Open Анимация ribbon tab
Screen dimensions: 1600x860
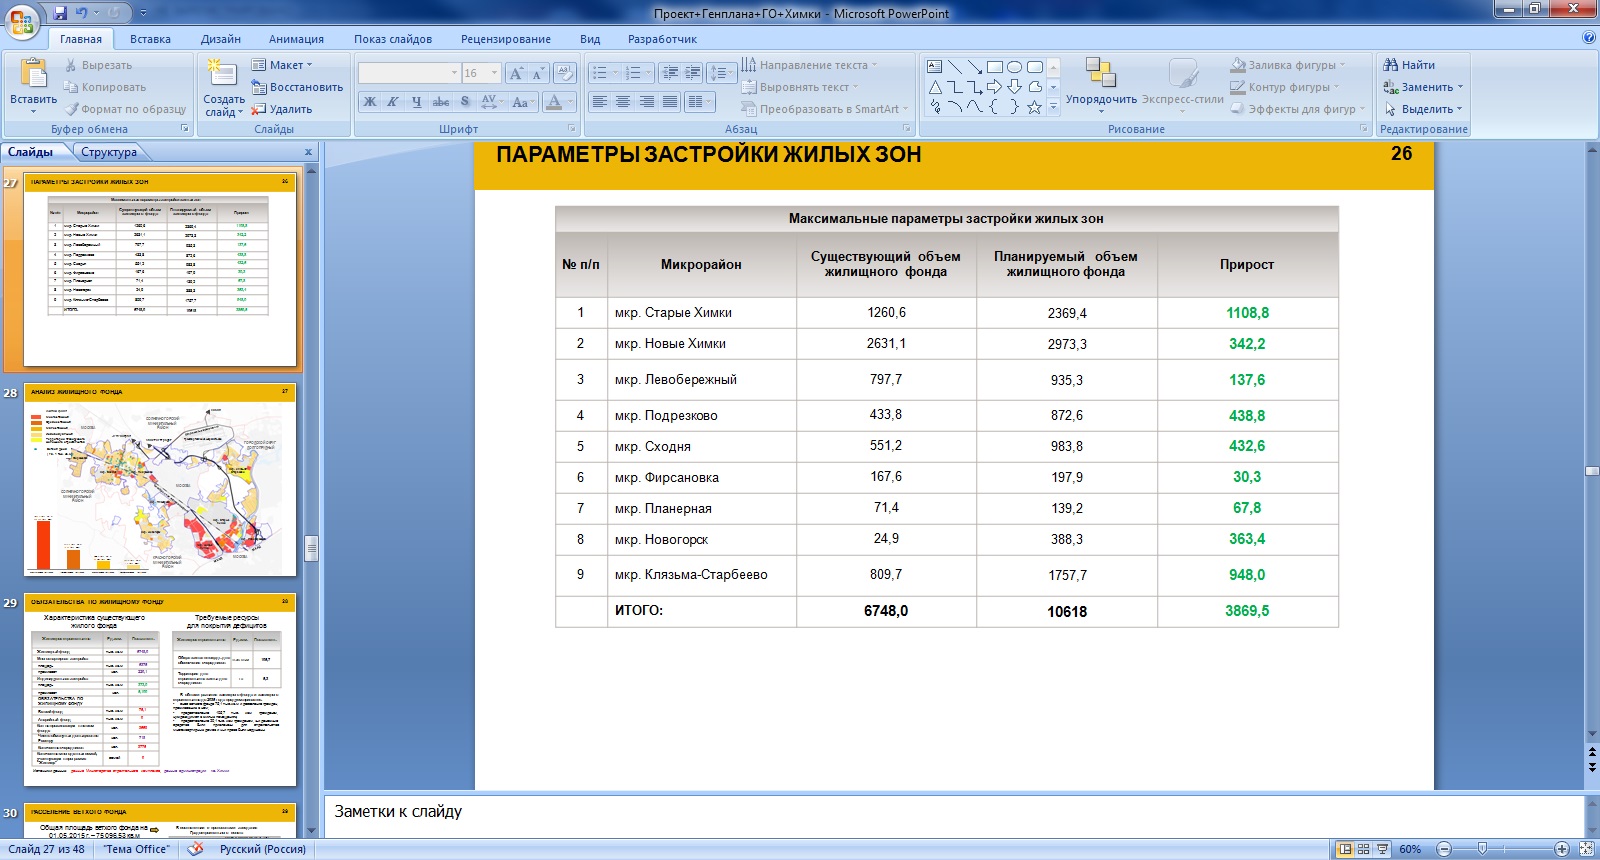(x=296, y=39)
